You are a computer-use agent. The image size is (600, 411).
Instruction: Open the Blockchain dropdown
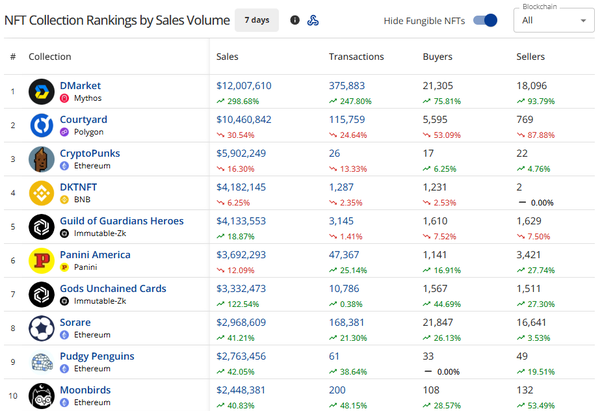pyautogui.click(x=553, y=20)
